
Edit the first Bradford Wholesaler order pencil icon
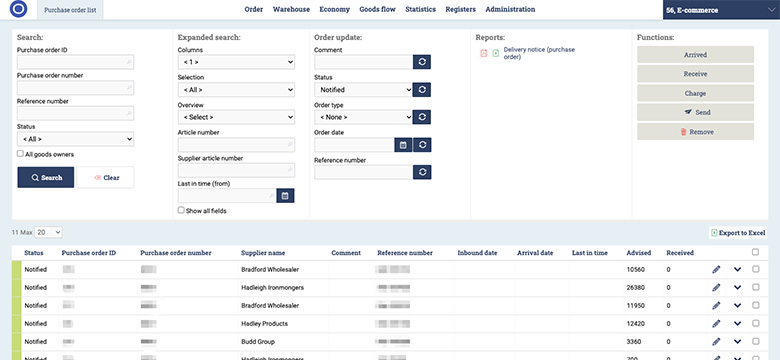click(x=716, y=270)
